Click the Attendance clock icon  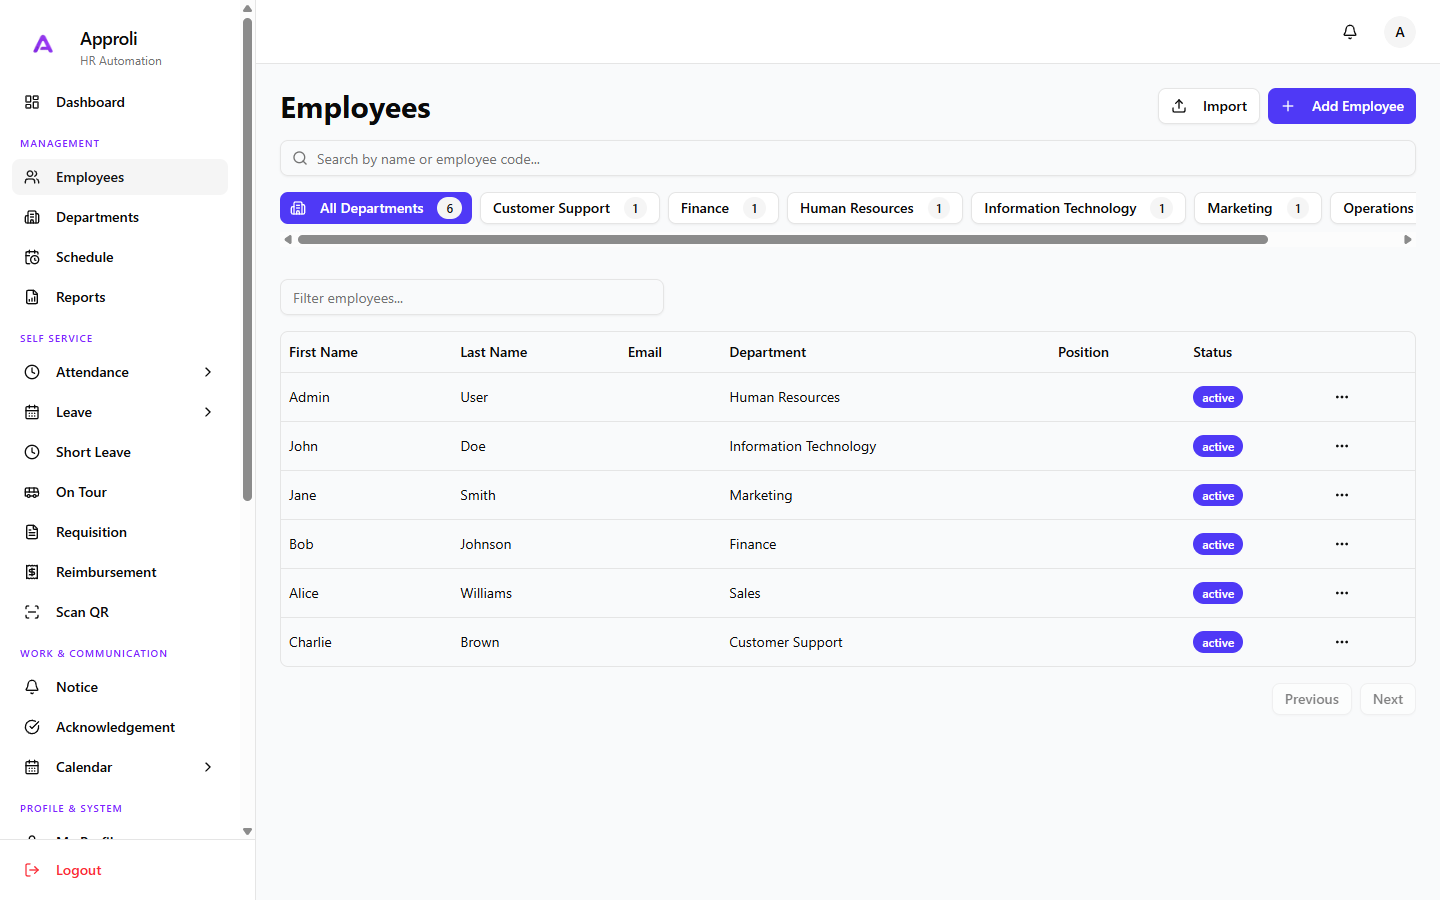(x=32, y=372)
